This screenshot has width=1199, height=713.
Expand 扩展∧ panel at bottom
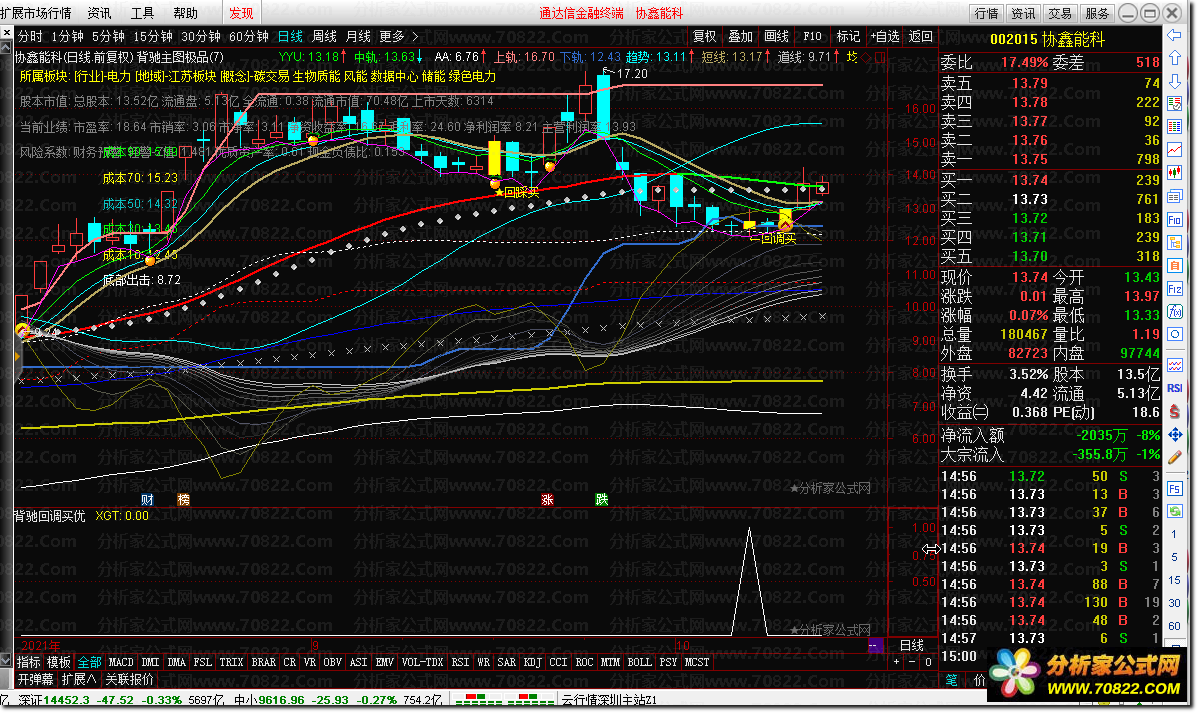click(80, 679)
